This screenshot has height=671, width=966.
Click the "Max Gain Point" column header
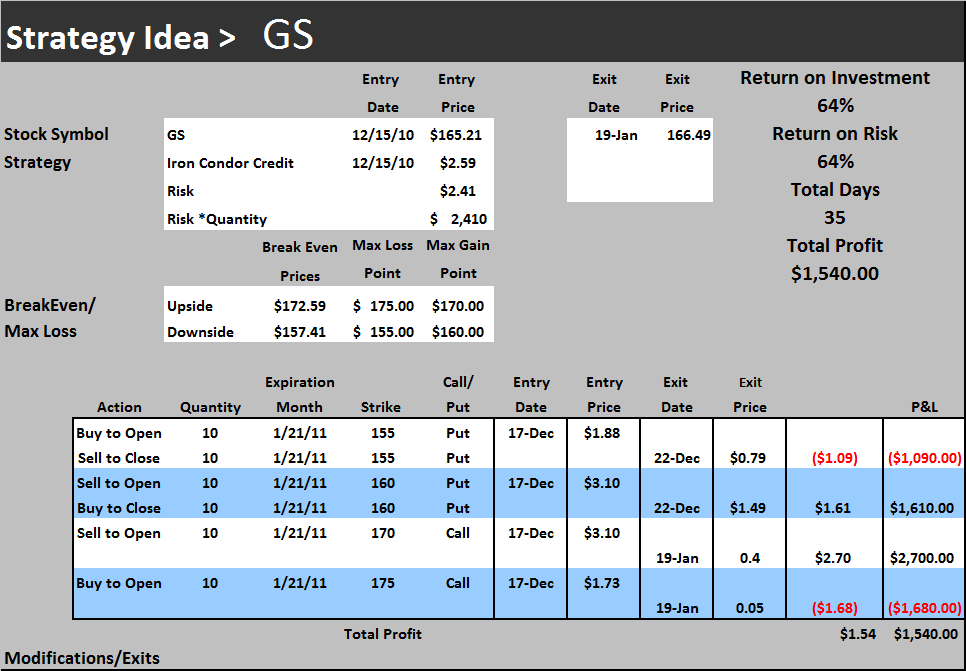tap(458, 259)
